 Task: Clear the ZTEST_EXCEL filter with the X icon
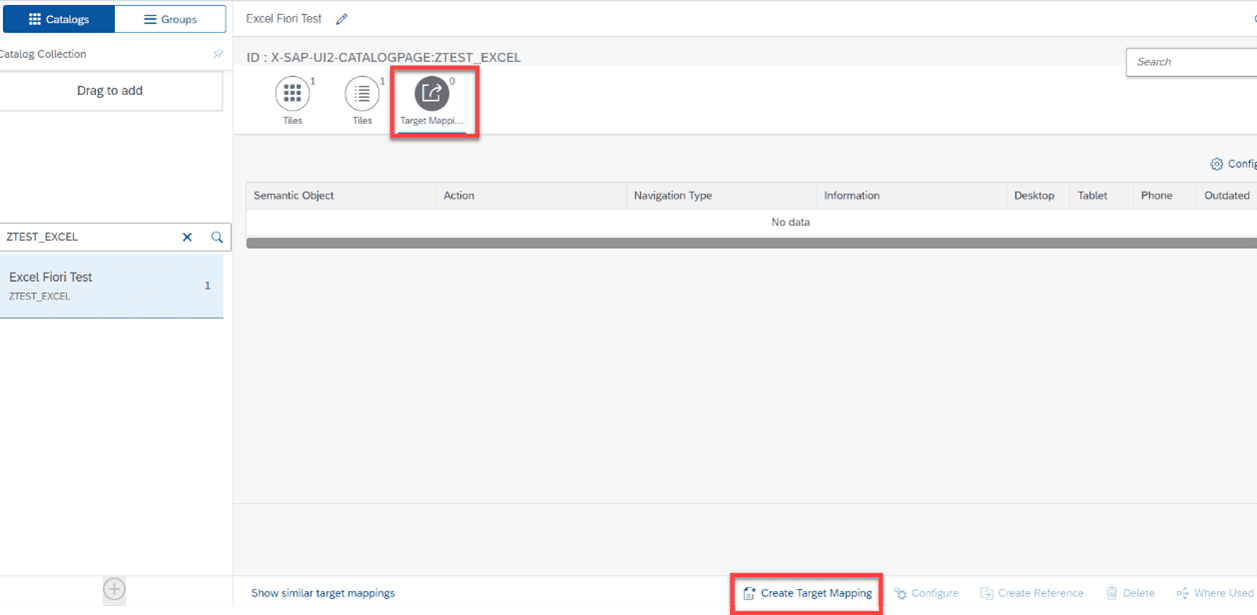point(187,237)
